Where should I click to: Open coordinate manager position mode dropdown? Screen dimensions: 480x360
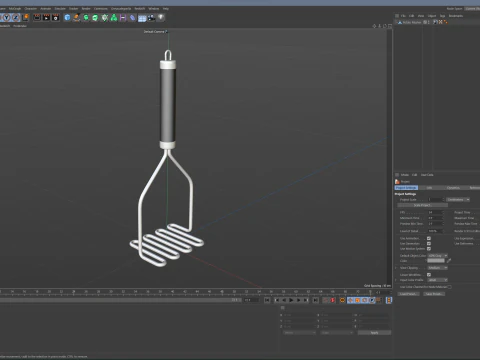tap(299, 333)
